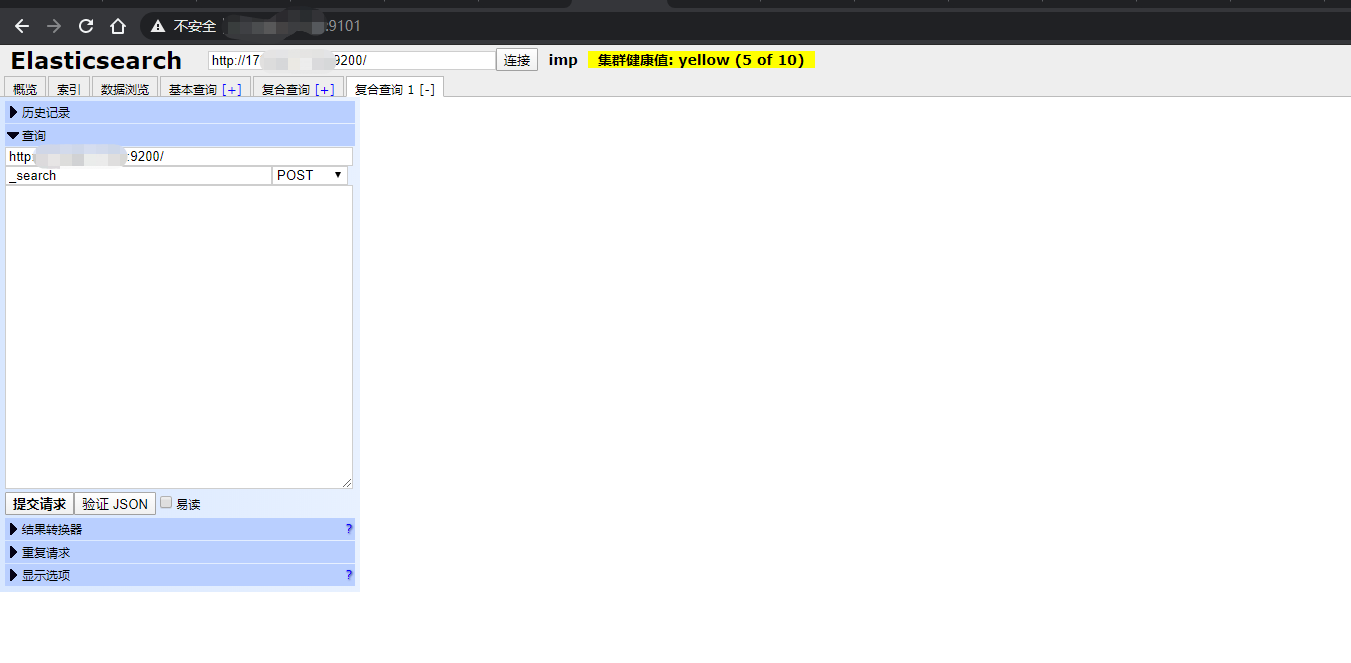View the insecure site warning icon
The image size is (1351, 663).
pyautogui.click(x=158, y=26)
